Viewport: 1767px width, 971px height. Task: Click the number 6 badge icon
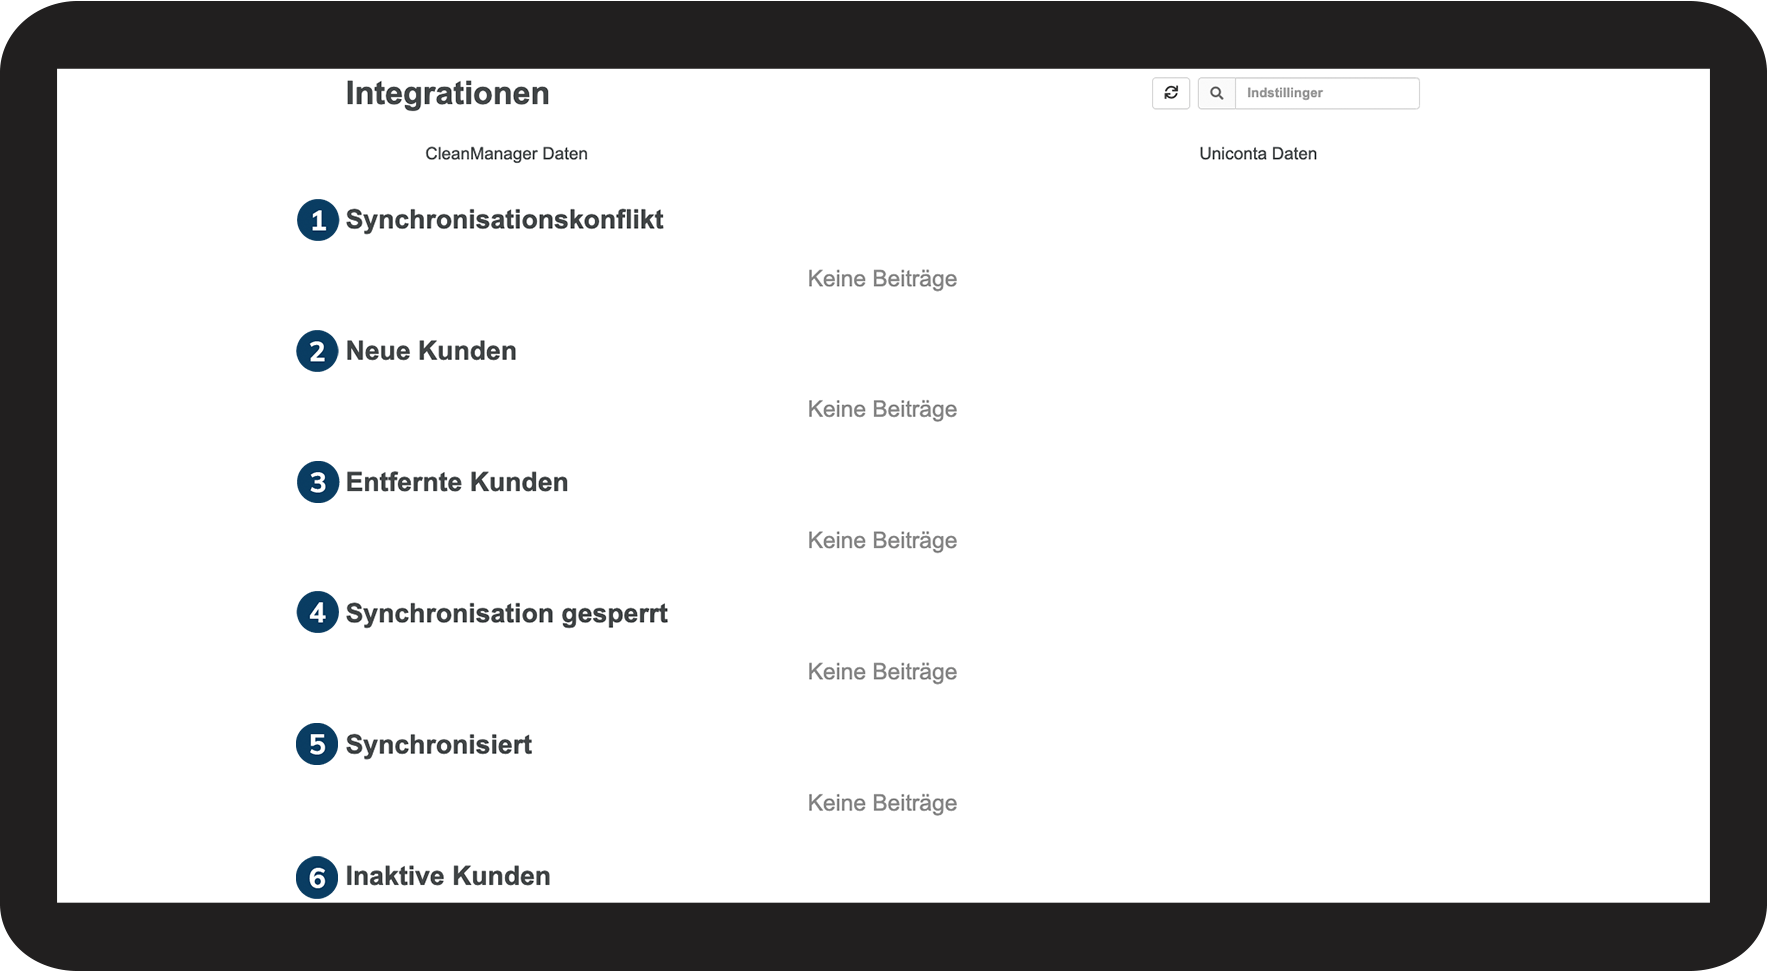click(317, 877)
